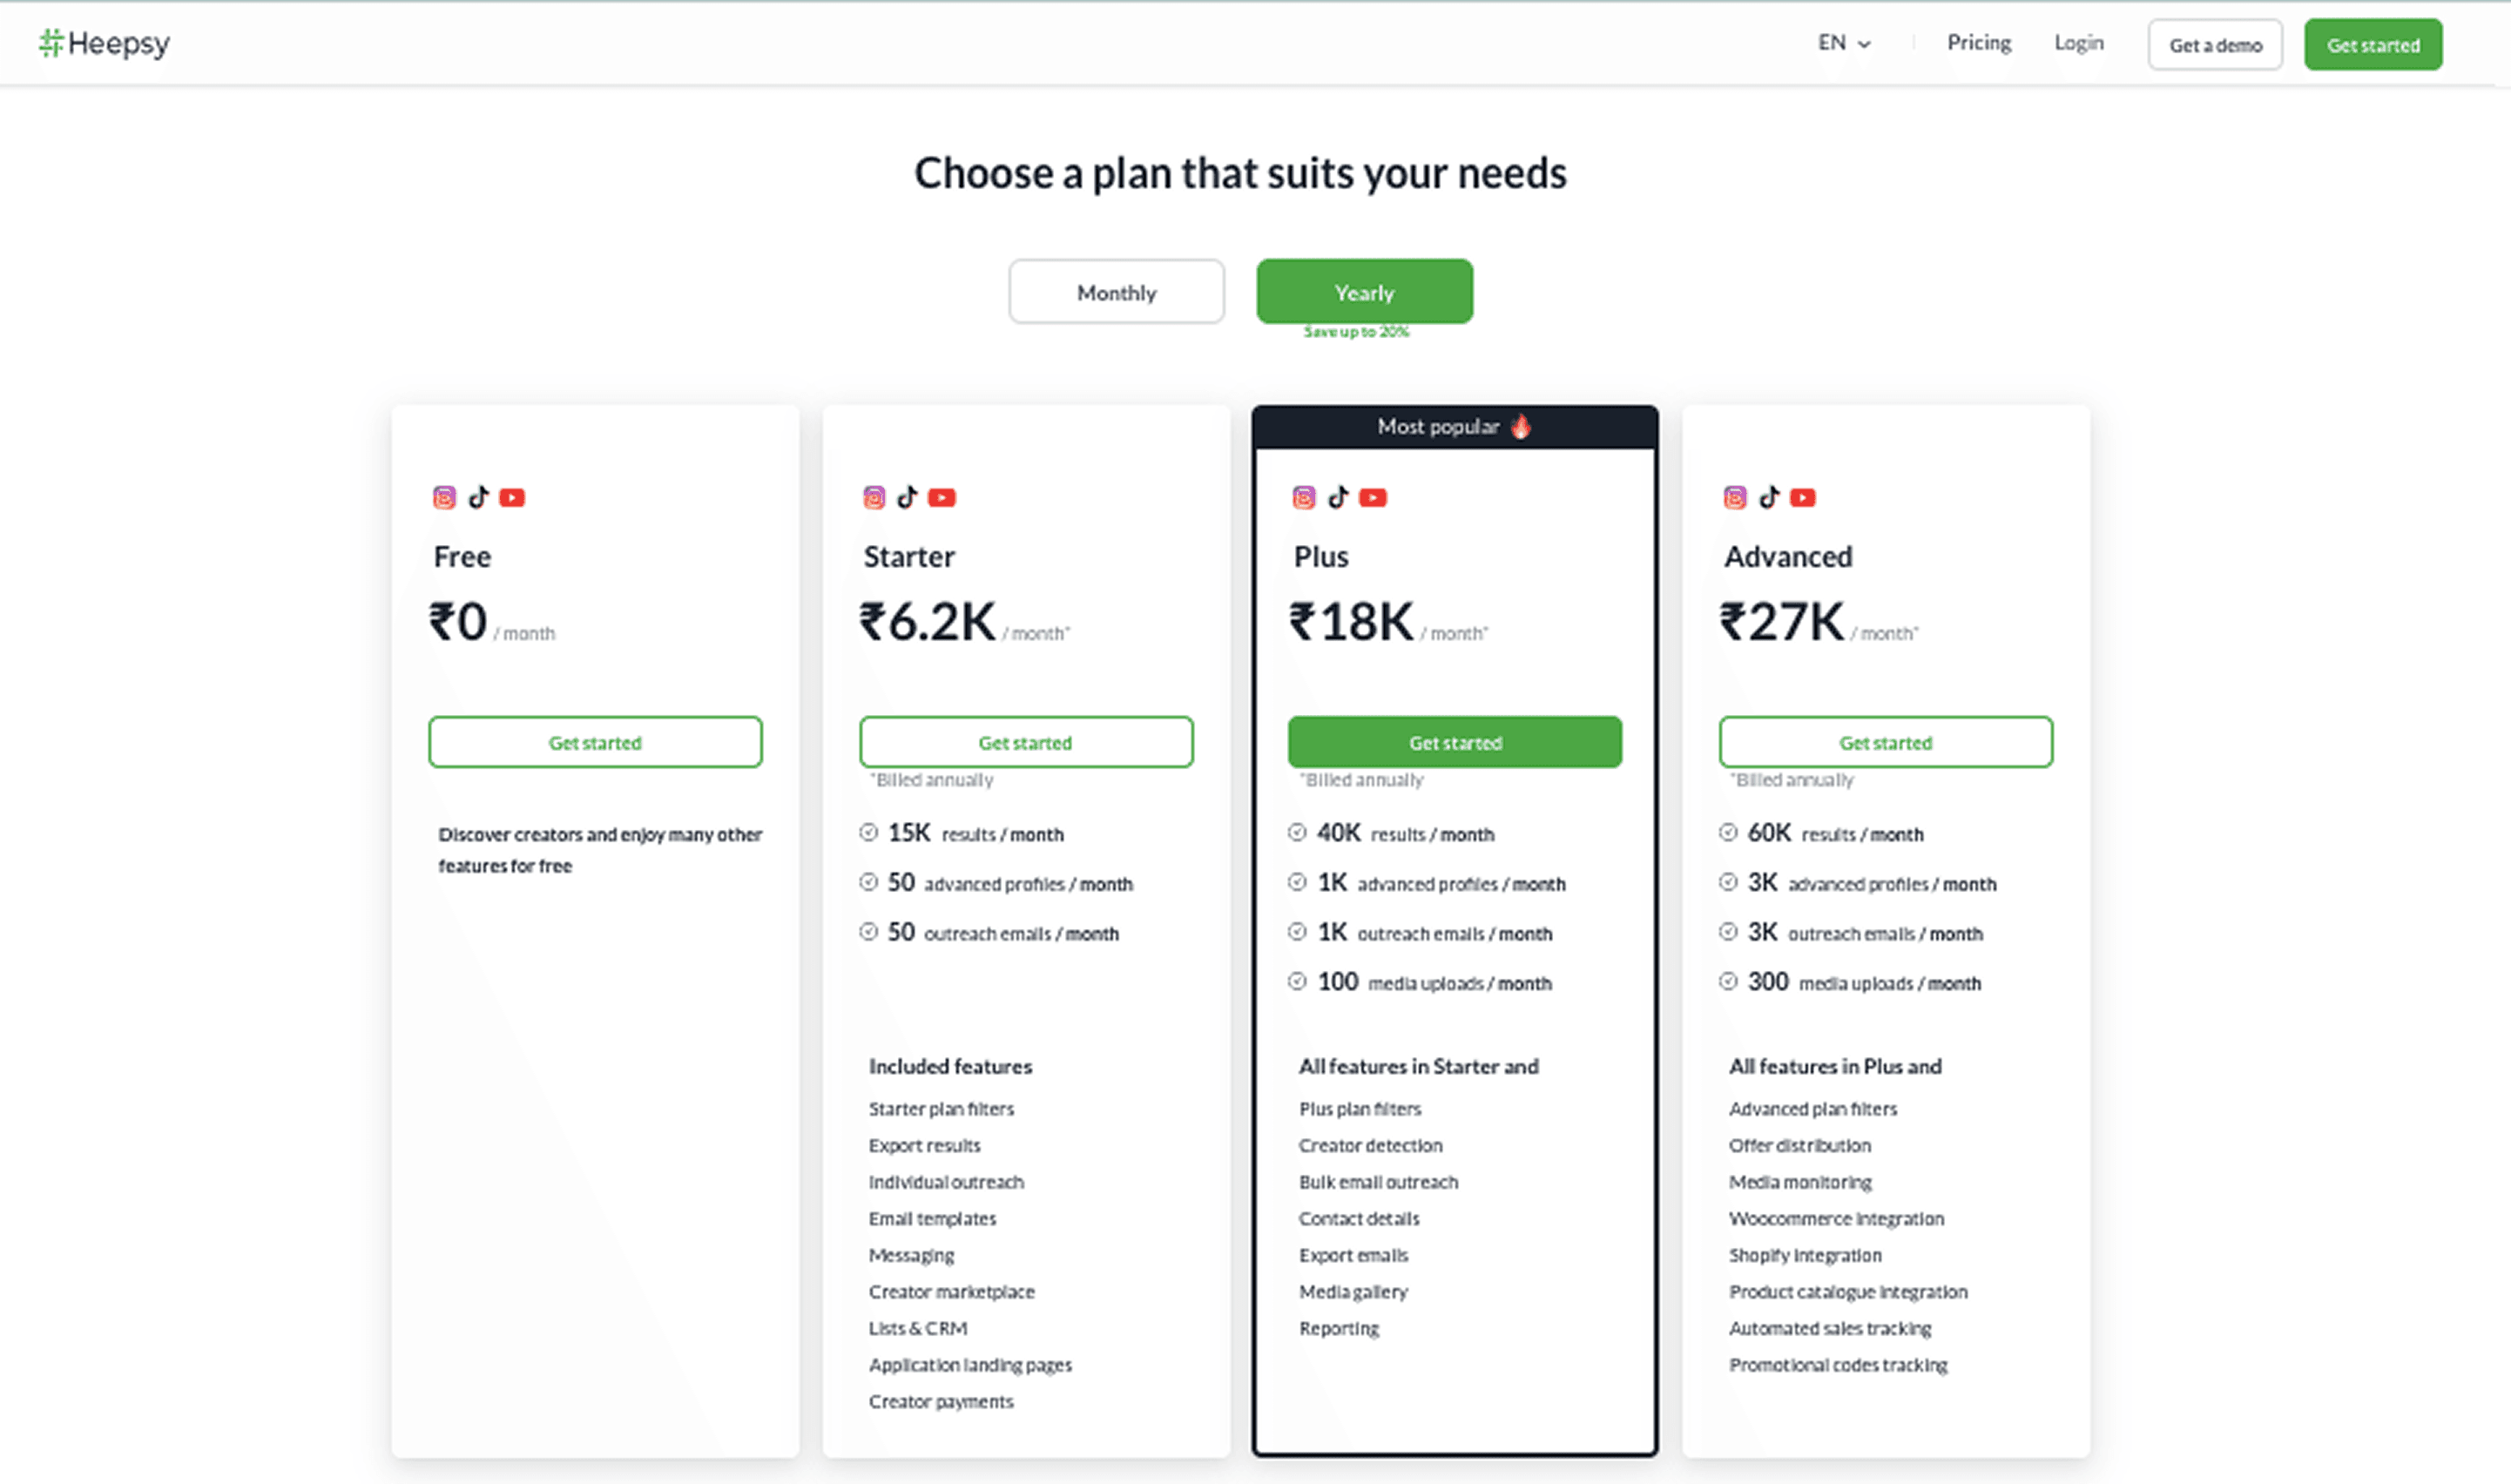Click the fire icon beside Most popular
The image size is (2511, 1484).
pyautogui.click(x=1520, y=426)
